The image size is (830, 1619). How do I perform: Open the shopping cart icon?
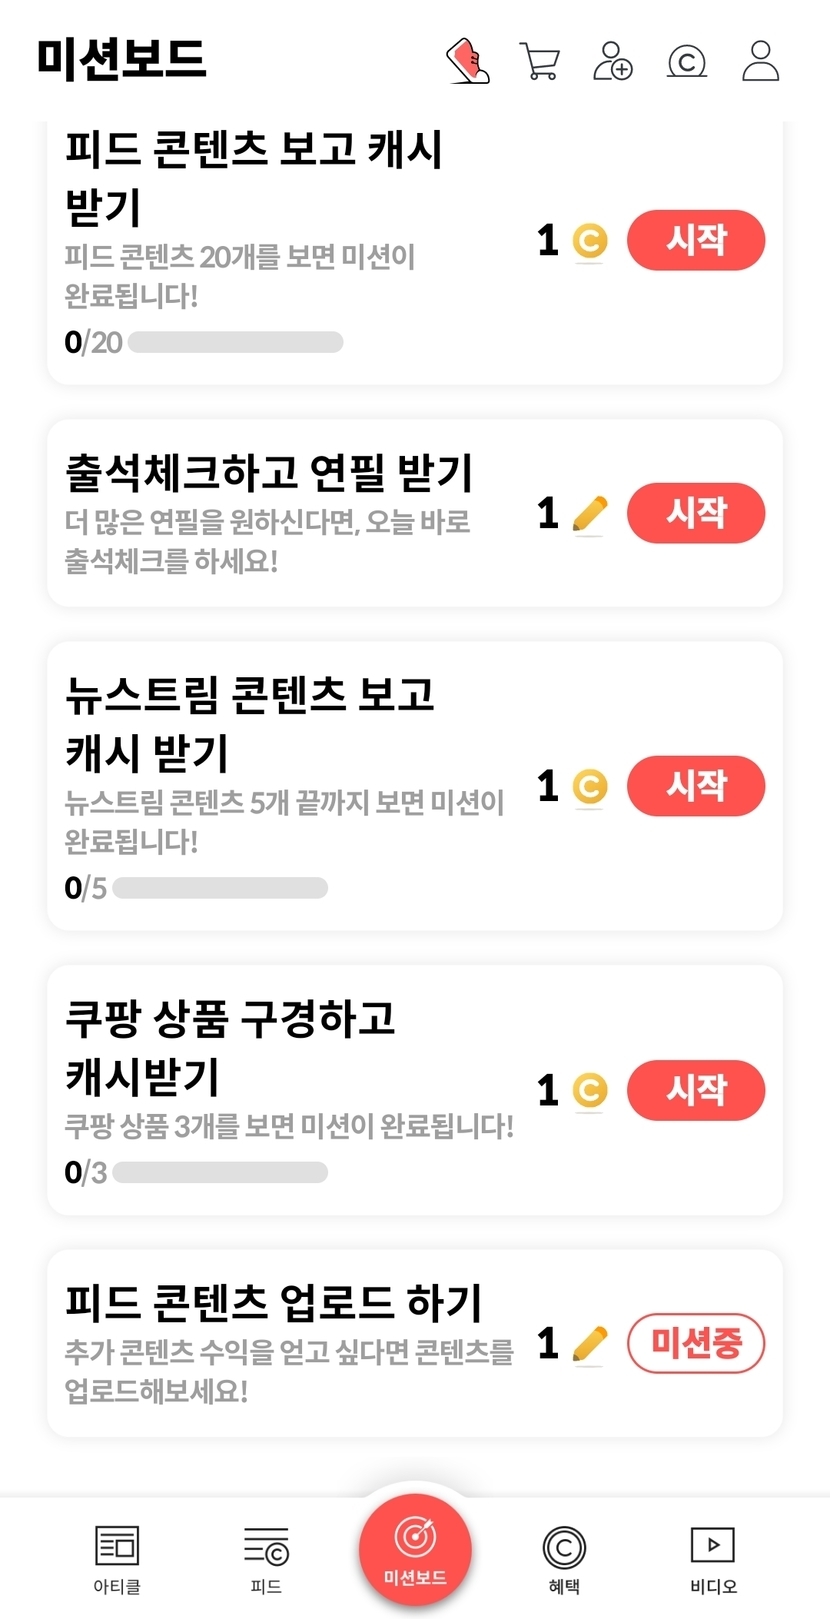540,61
